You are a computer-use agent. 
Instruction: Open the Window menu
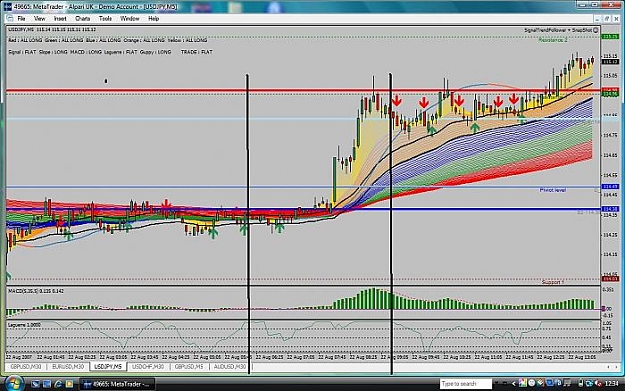tap(130, 18)
